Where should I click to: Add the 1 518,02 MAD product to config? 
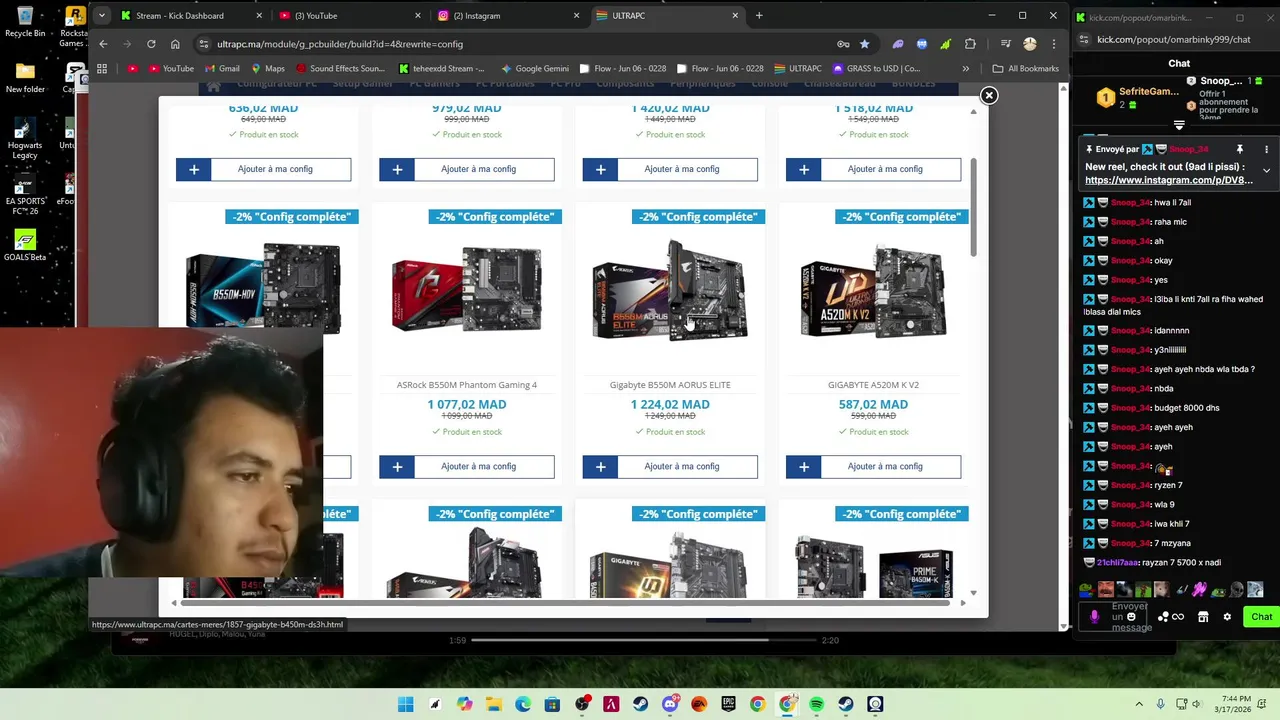coord(873,169)
